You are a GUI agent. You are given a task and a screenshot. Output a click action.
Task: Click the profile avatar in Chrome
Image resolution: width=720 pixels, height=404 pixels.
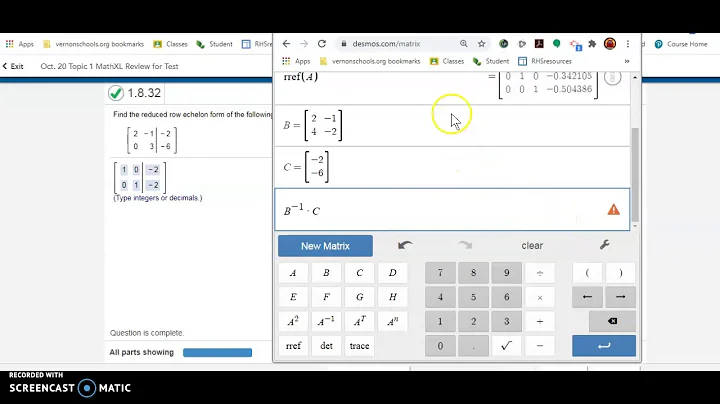[610, 44]
